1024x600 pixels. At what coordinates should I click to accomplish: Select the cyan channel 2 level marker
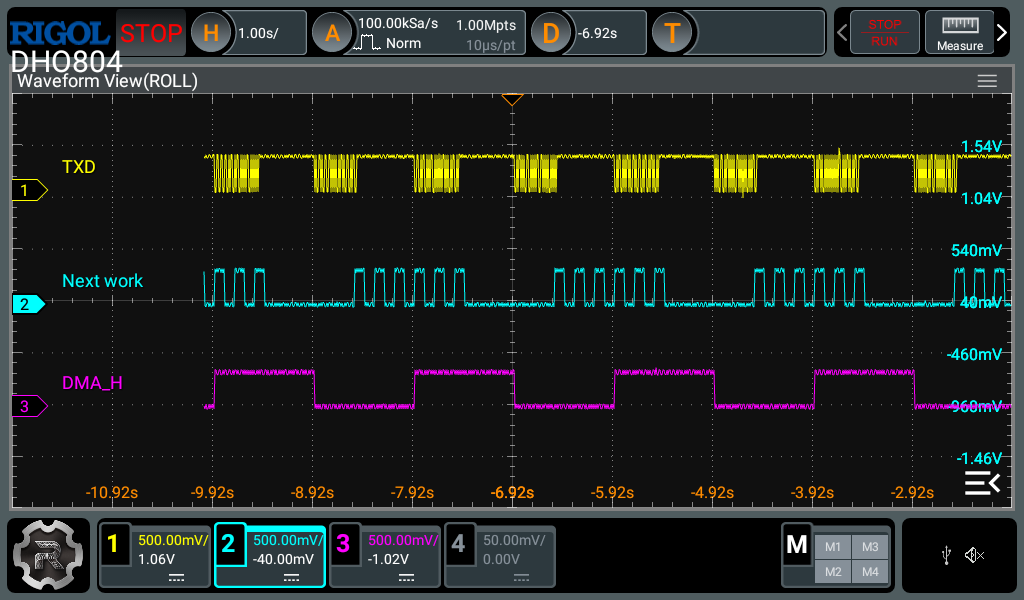coord(28,304)
